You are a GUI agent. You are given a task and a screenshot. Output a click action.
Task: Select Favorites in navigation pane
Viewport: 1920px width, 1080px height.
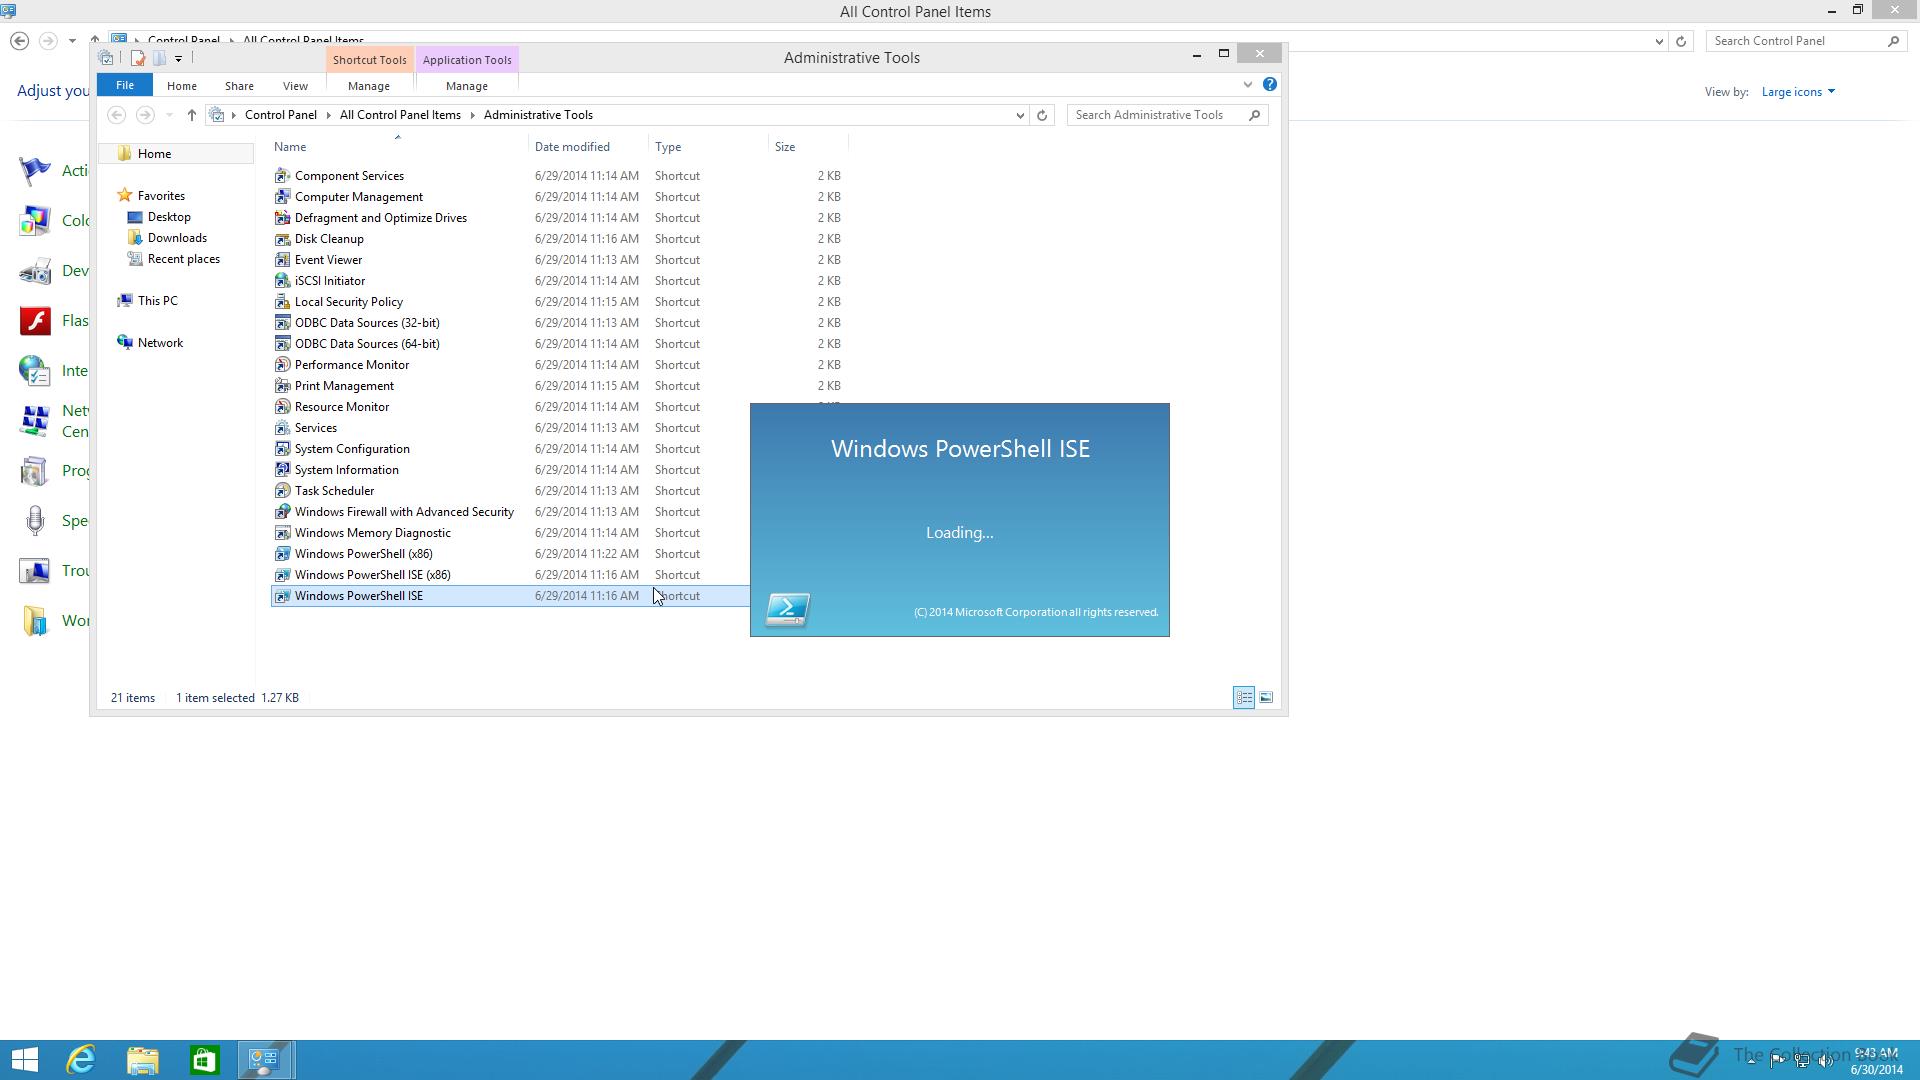(x=161, y=196)
